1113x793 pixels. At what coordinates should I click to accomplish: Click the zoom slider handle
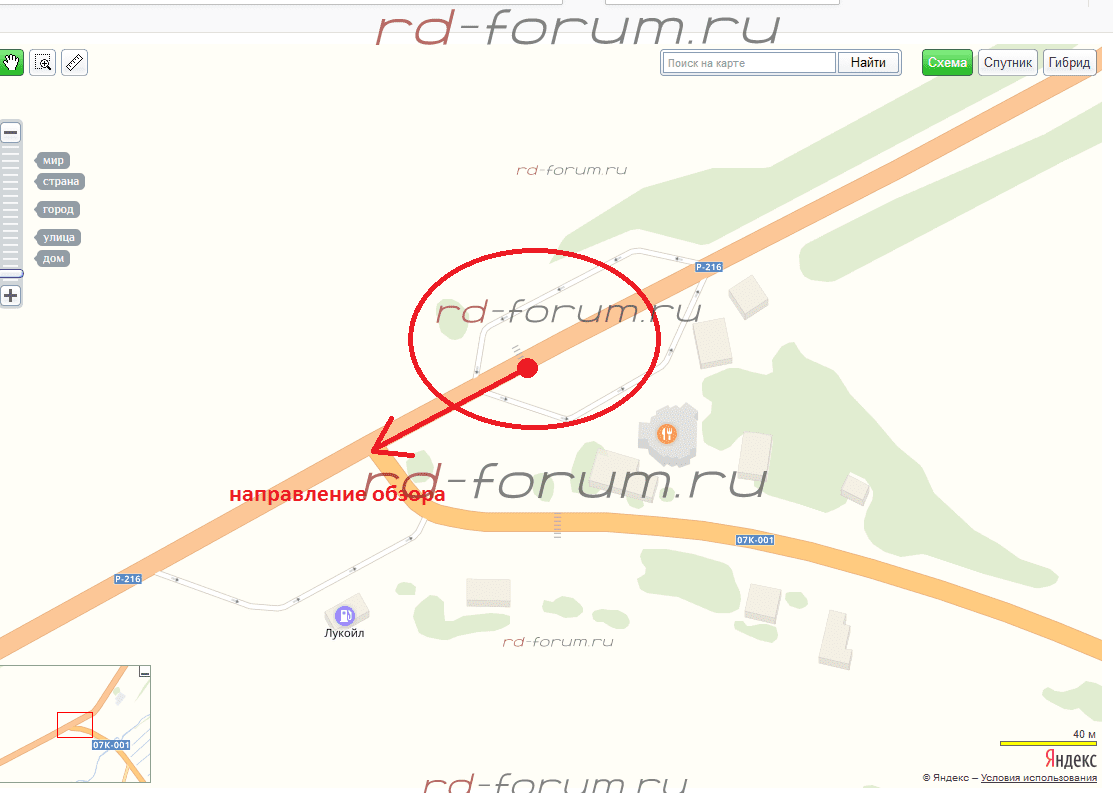11,273
